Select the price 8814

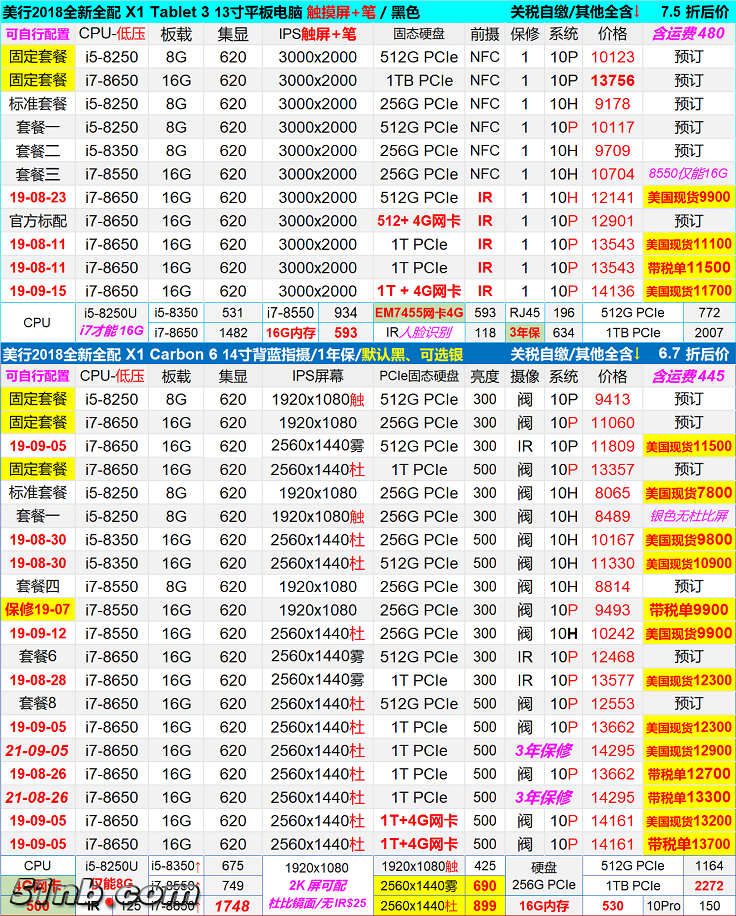click(612, 587)
